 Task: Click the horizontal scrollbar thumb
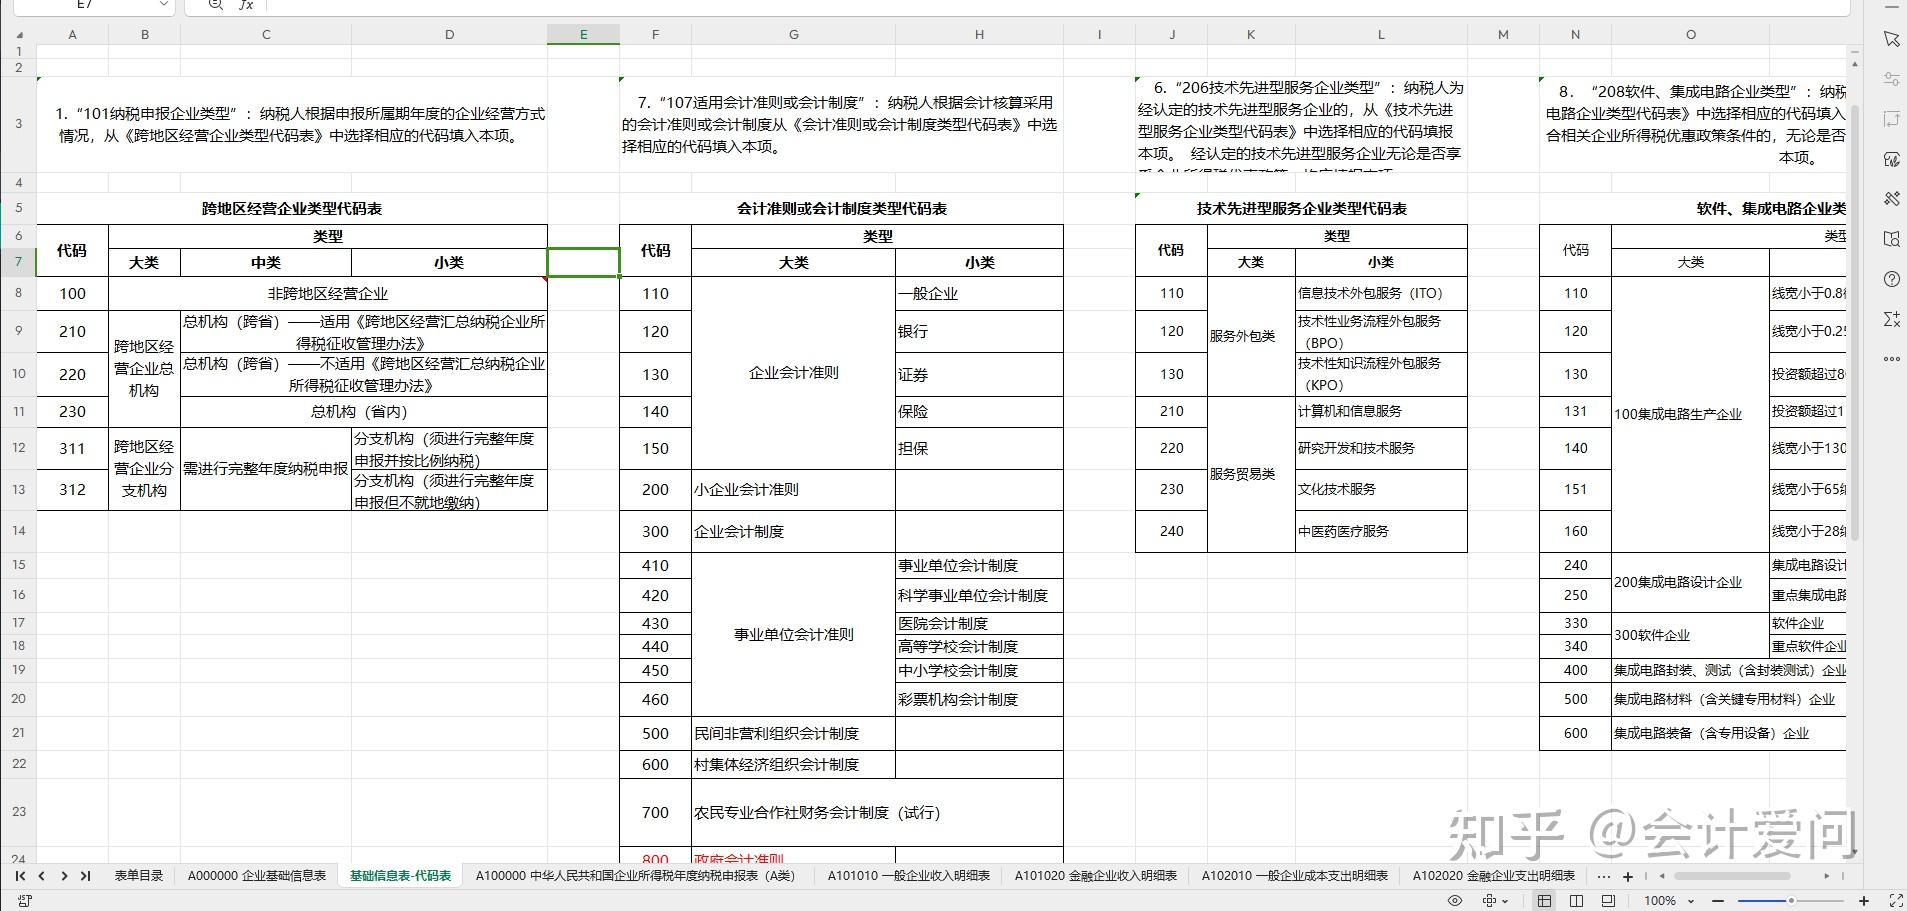[x=1732, y=876]
